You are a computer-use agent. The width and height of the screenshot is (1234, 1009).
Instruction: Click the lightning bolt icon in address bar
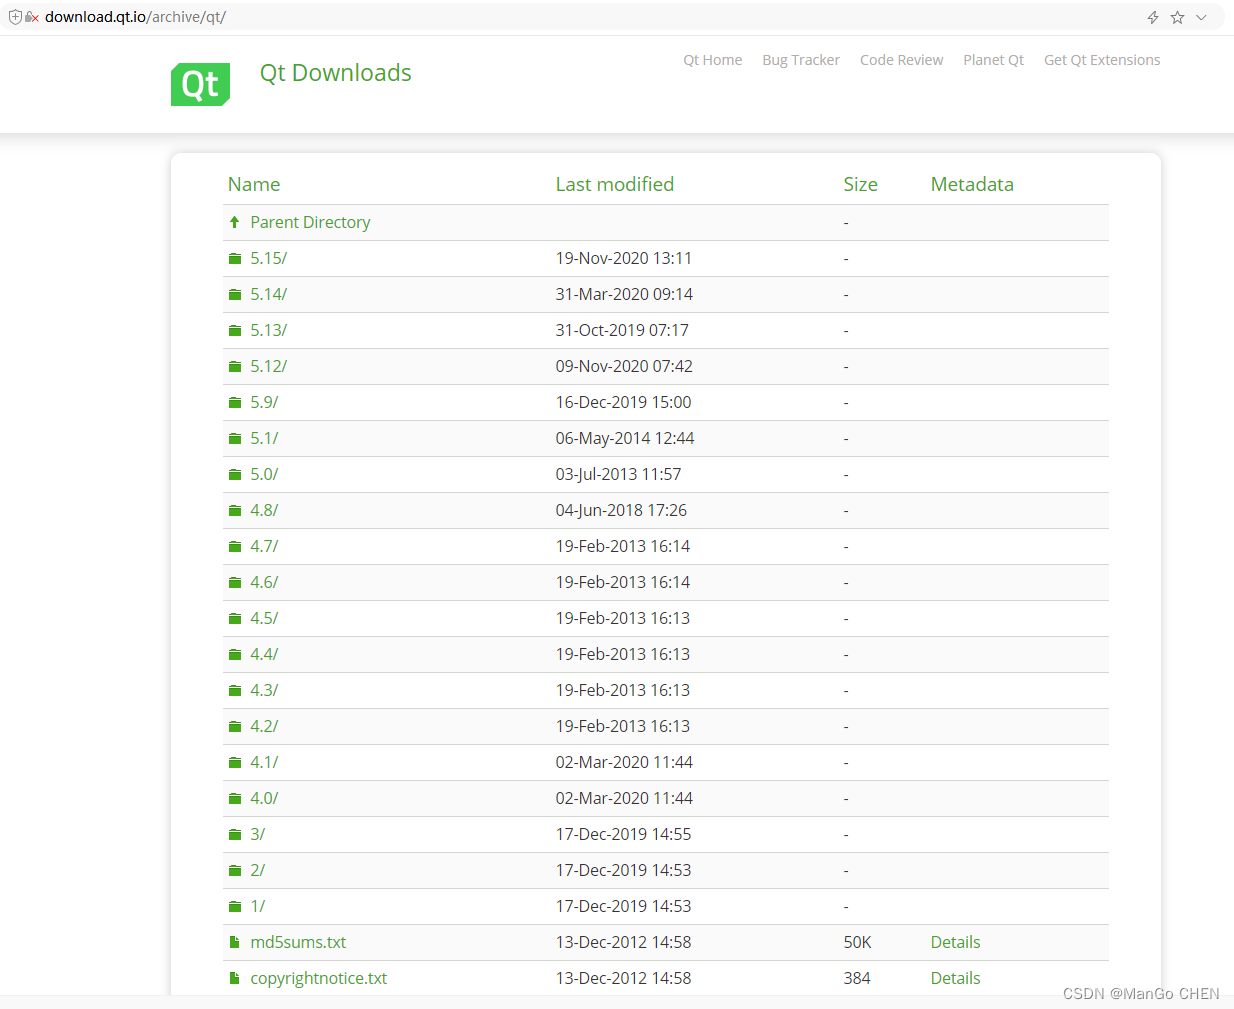point(1153,17)
